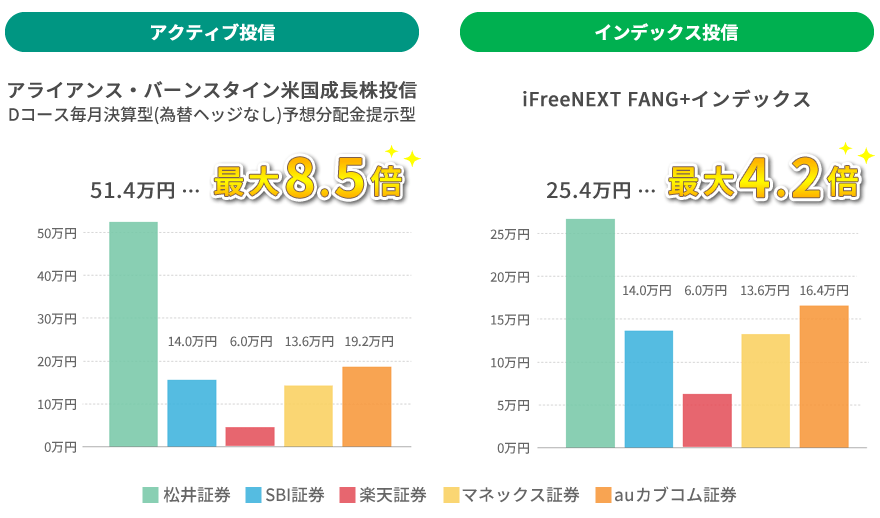The image size is (880, 518).
Task: Click the red bar in the index chart
Action: click(707, 421)
